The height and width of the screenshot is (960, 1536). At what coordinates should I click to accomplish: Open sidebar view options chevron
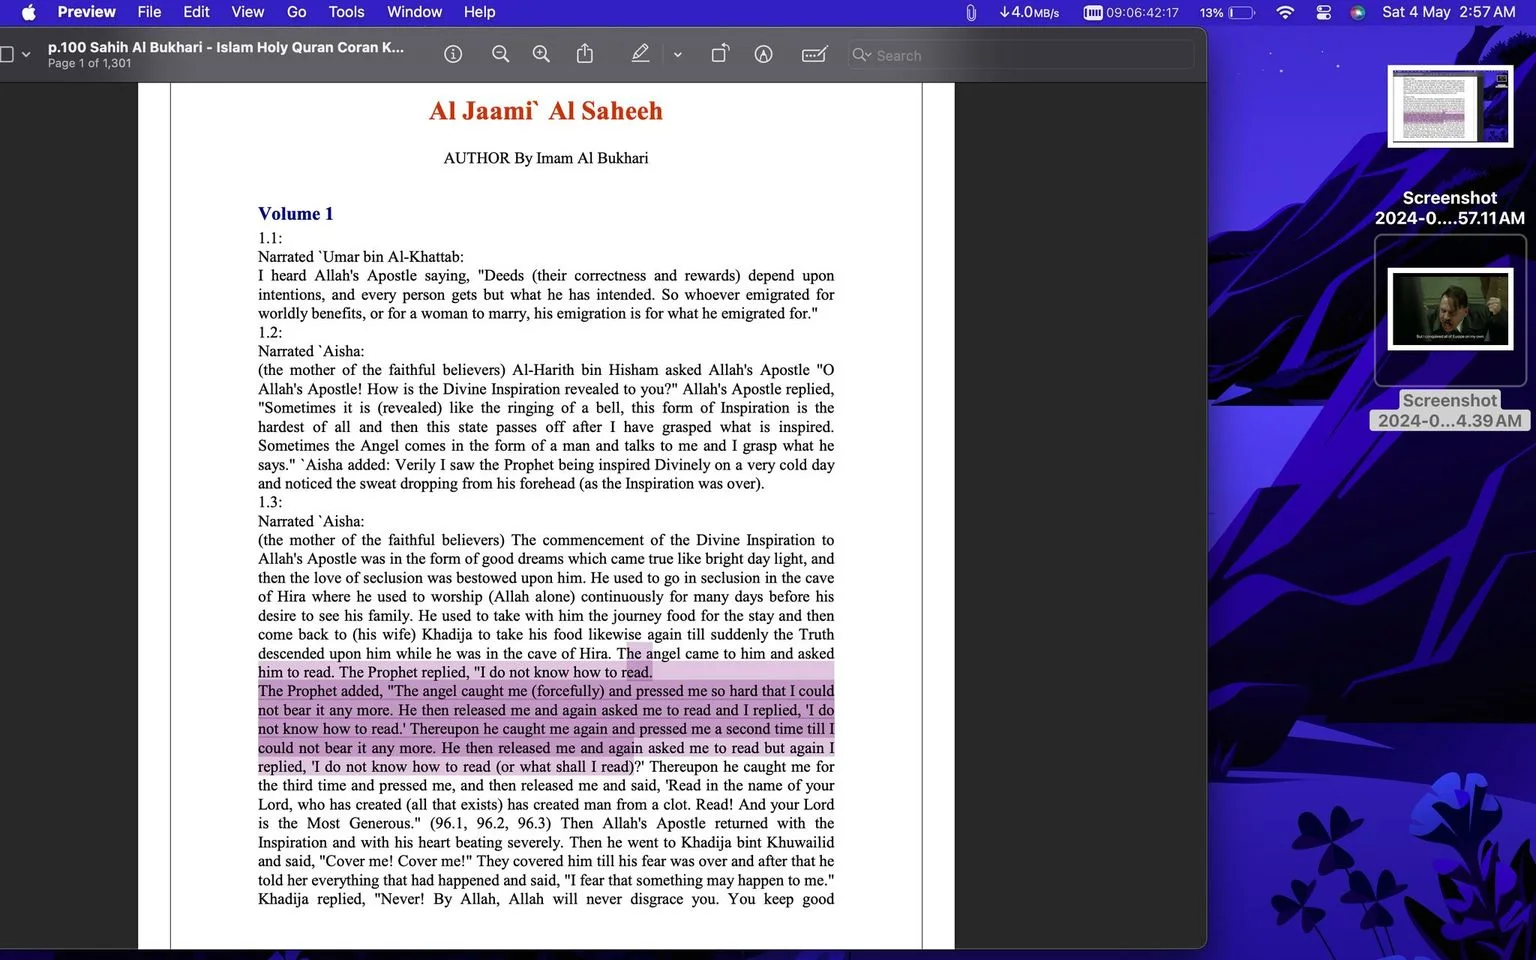click(x=26, y=55)
